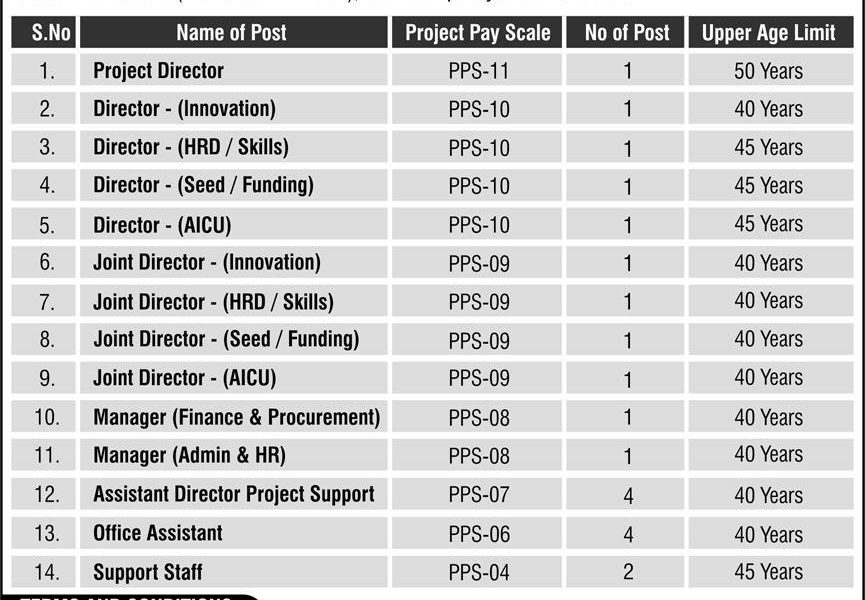865x600 pixels.
Task: Click the Upper Age Limit header
Action: (x=768, y=32)
